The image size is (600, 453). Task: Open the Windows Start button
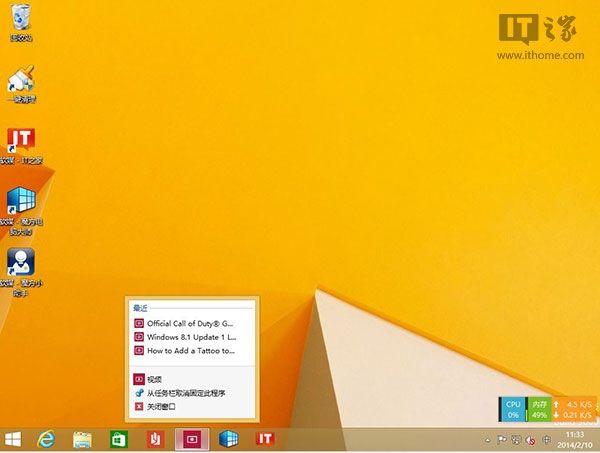tap(13, 439)
